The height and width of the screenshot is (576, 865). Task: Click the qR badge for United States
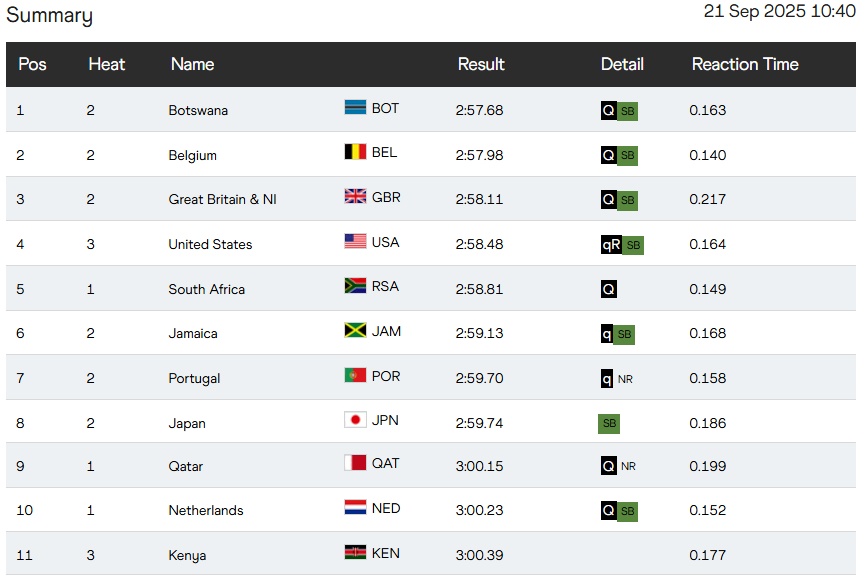point(611,244)
